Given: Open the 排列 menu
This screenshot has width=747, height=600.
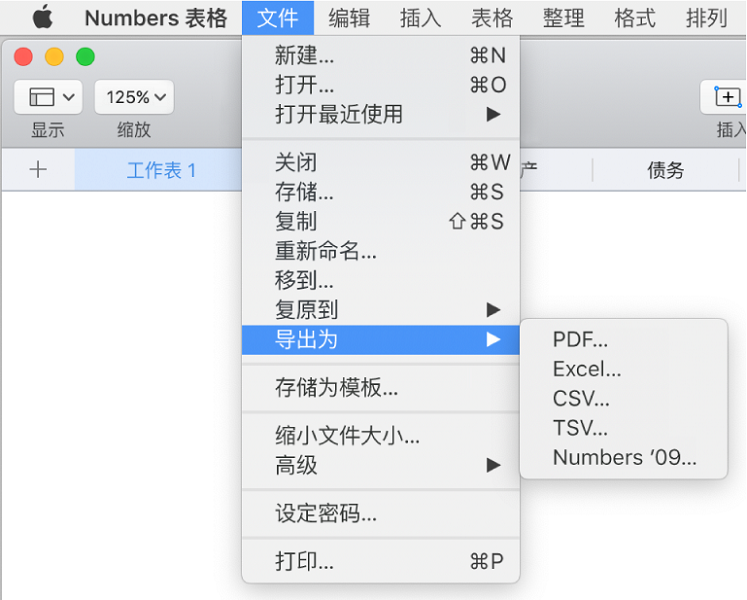Looking at the screenshot, I should [707, 18].
